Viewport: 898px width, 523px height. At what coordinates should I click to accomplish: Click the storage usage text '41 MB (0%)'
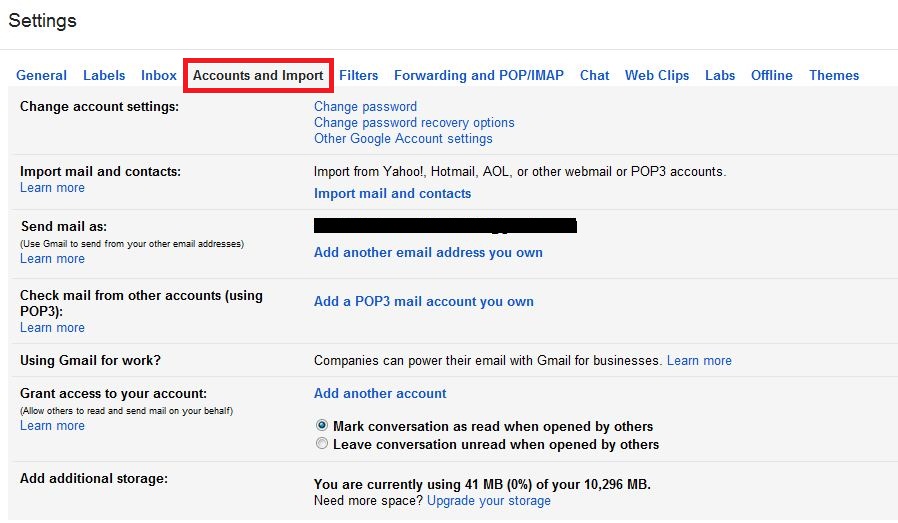[498, 485]
